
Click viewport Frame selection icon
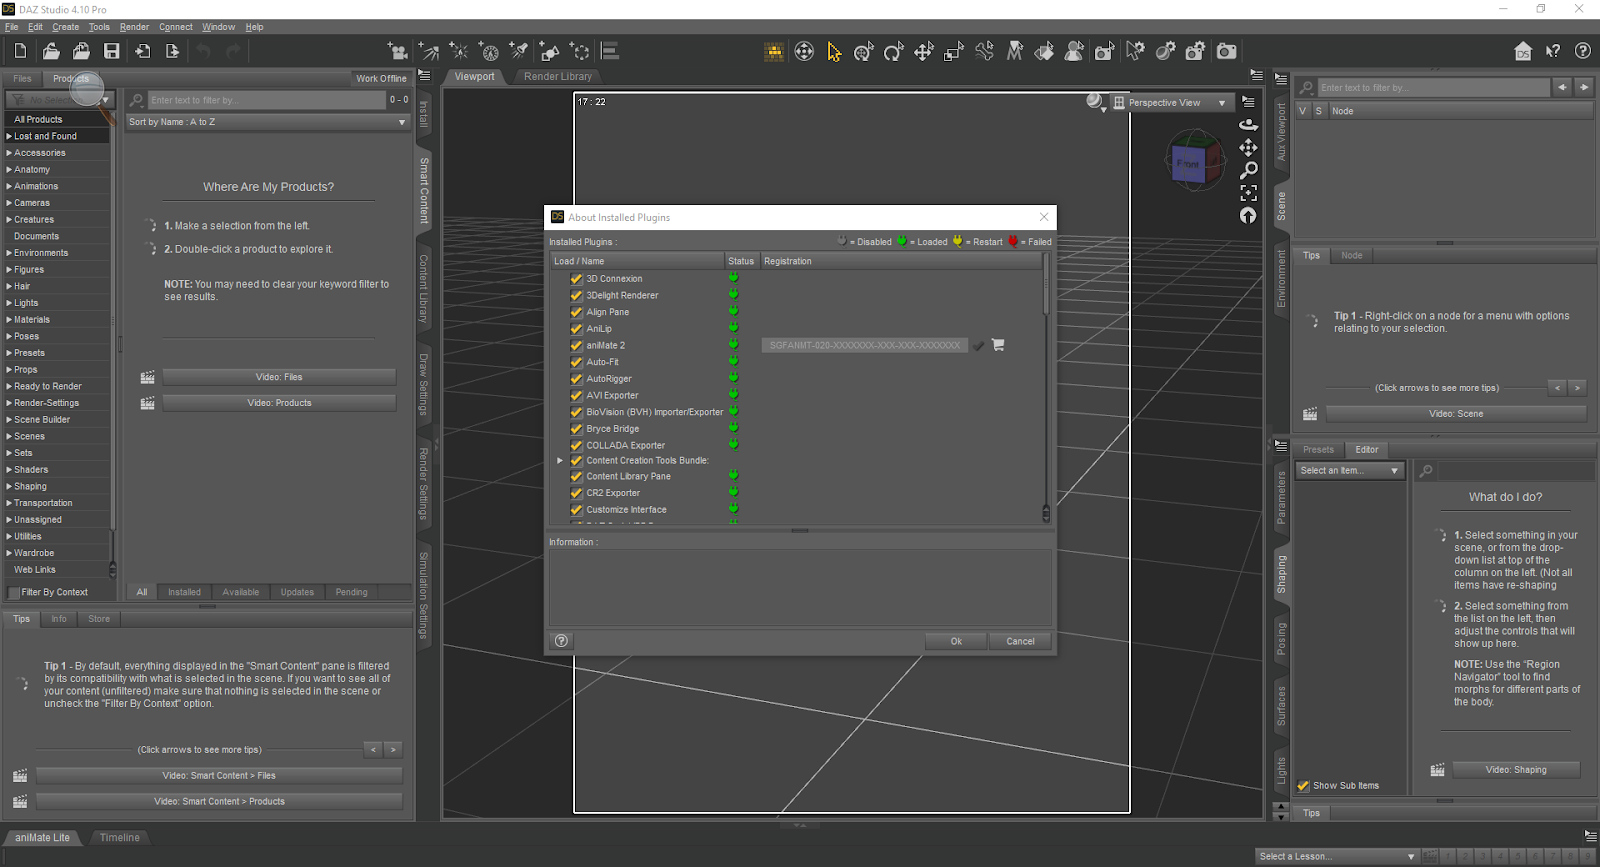point(1248,193)
